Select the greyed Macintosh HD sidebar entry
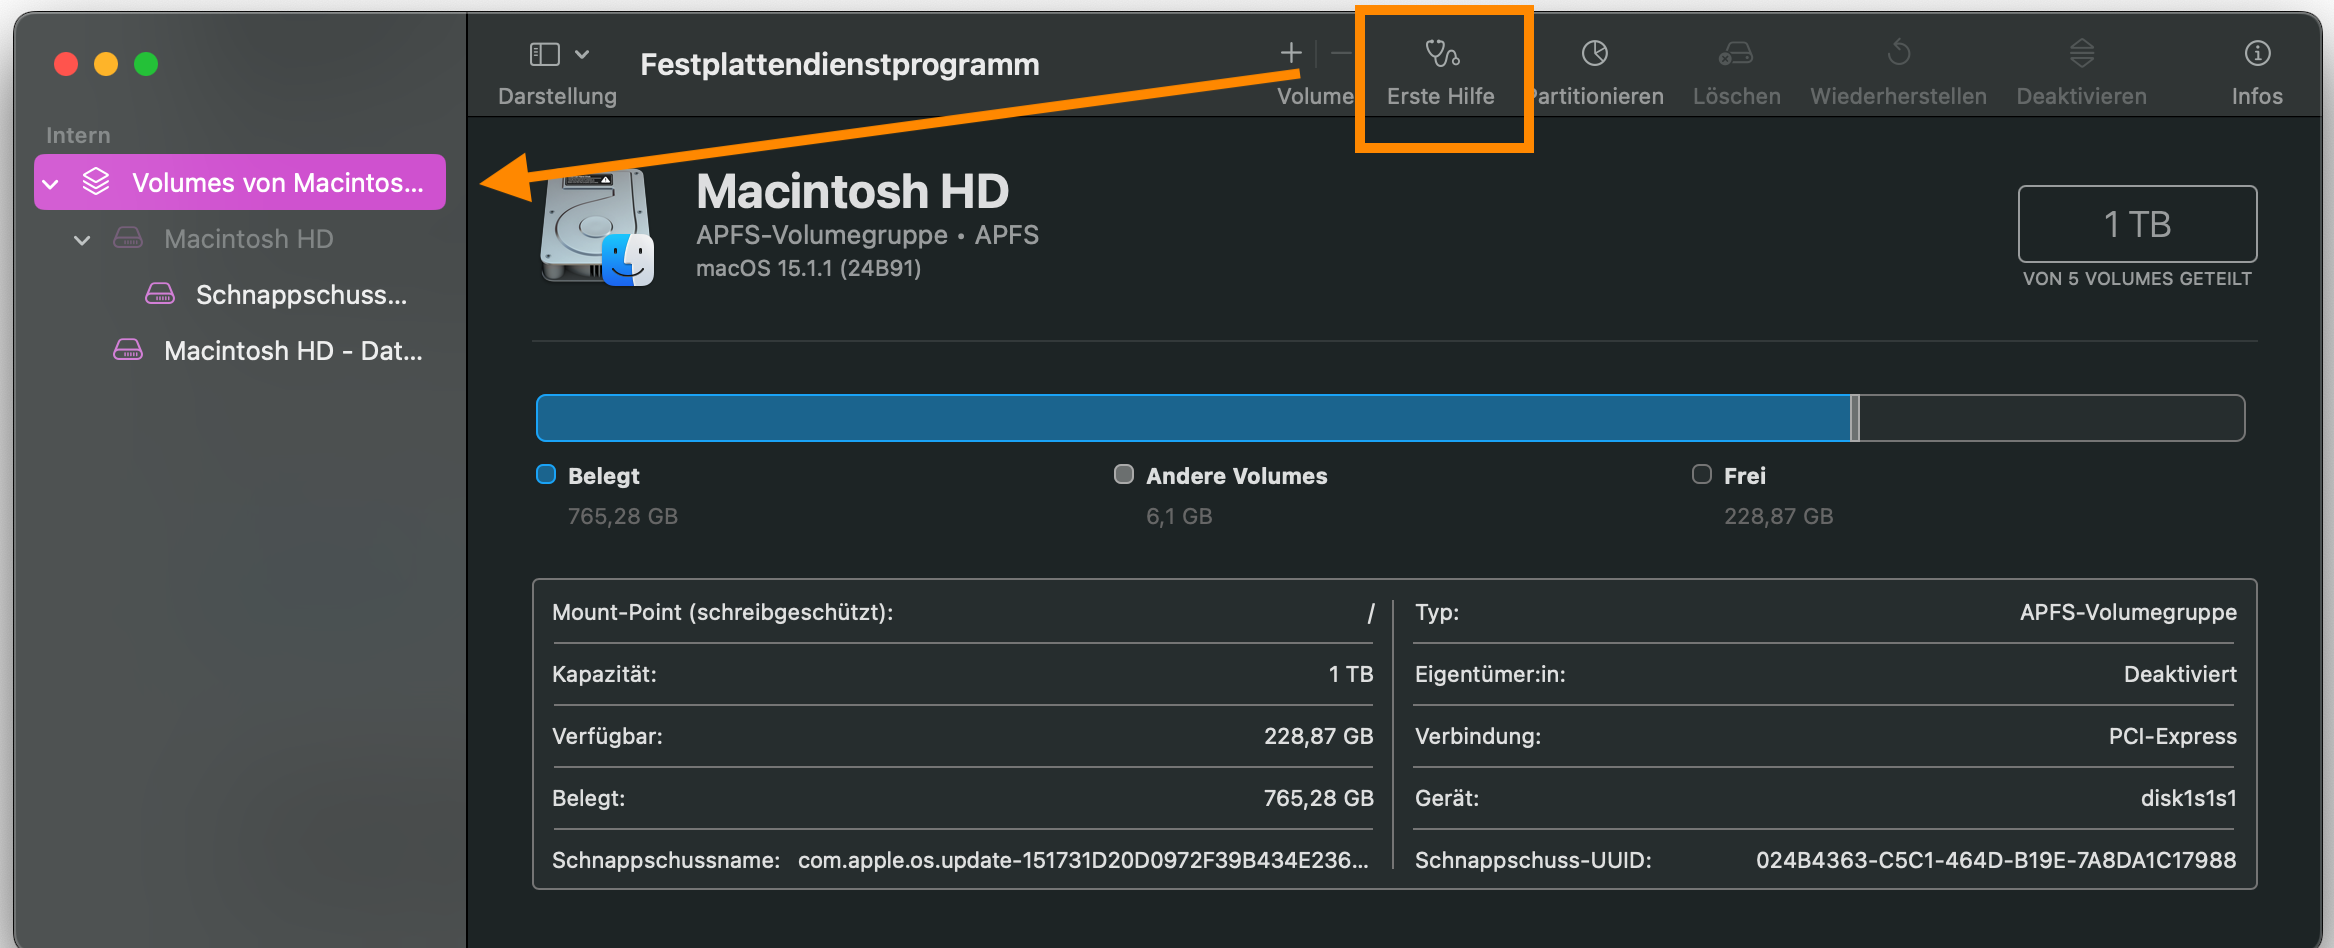Image resolution: width=2334 pixels, height=948 pixels. [248, 239]
